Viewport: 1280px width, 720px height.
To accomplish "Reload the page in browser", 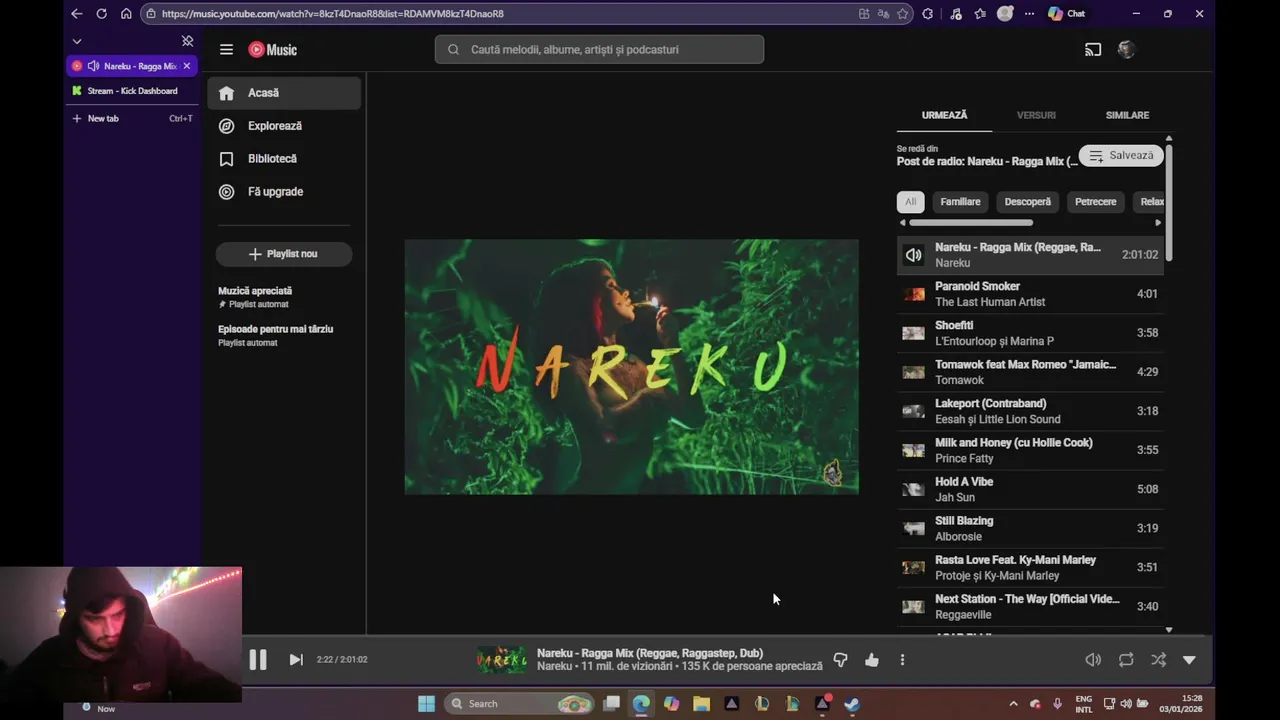I will [101, 14].
